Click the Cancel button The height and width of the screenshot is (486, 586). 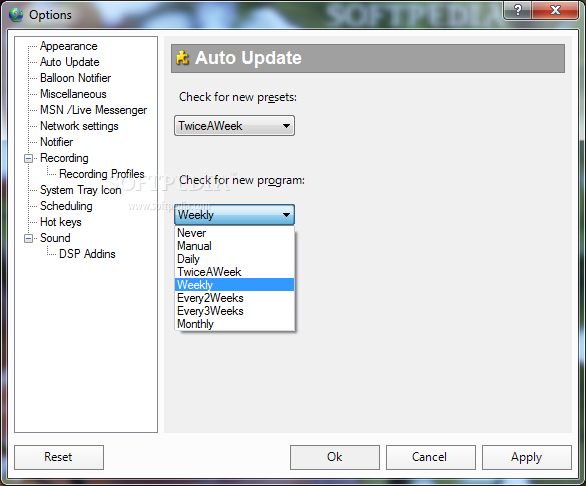point(430,457)
